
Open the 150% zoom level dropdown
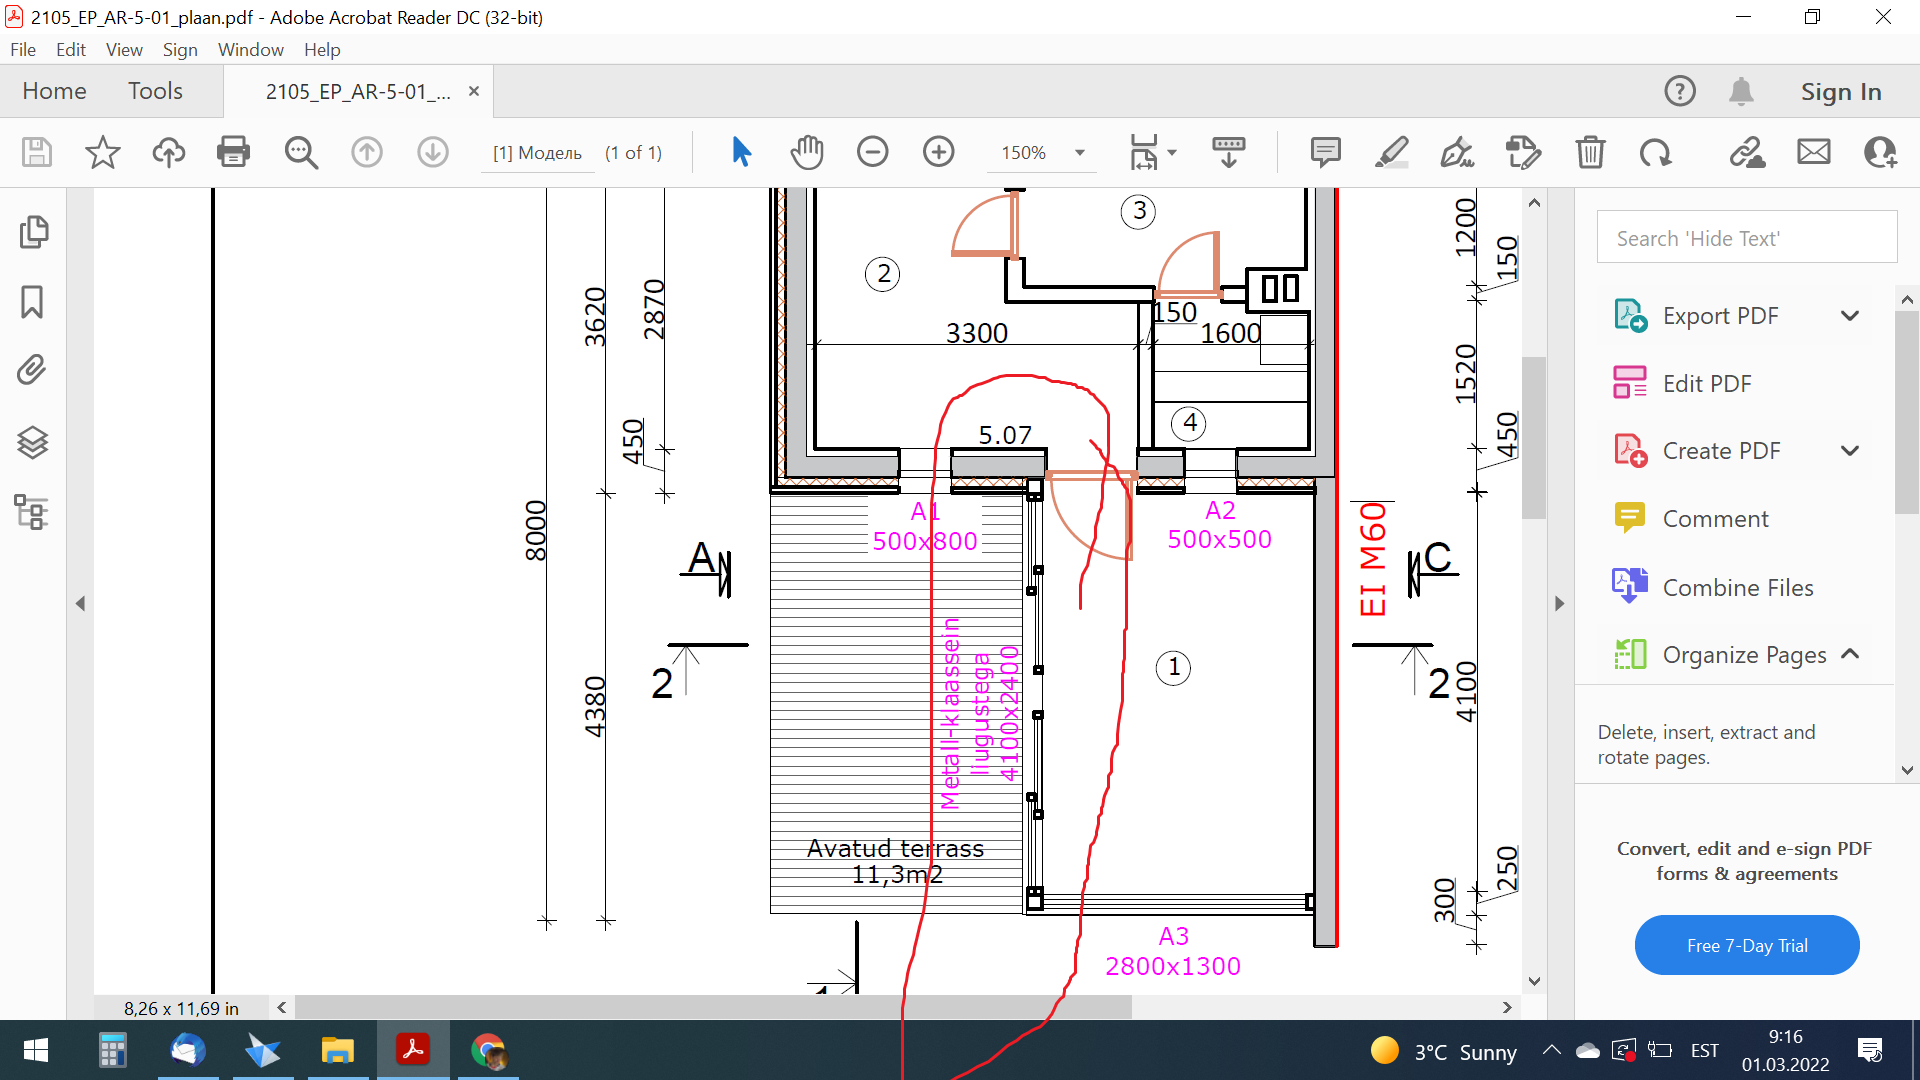click(x=1080, y=153)
